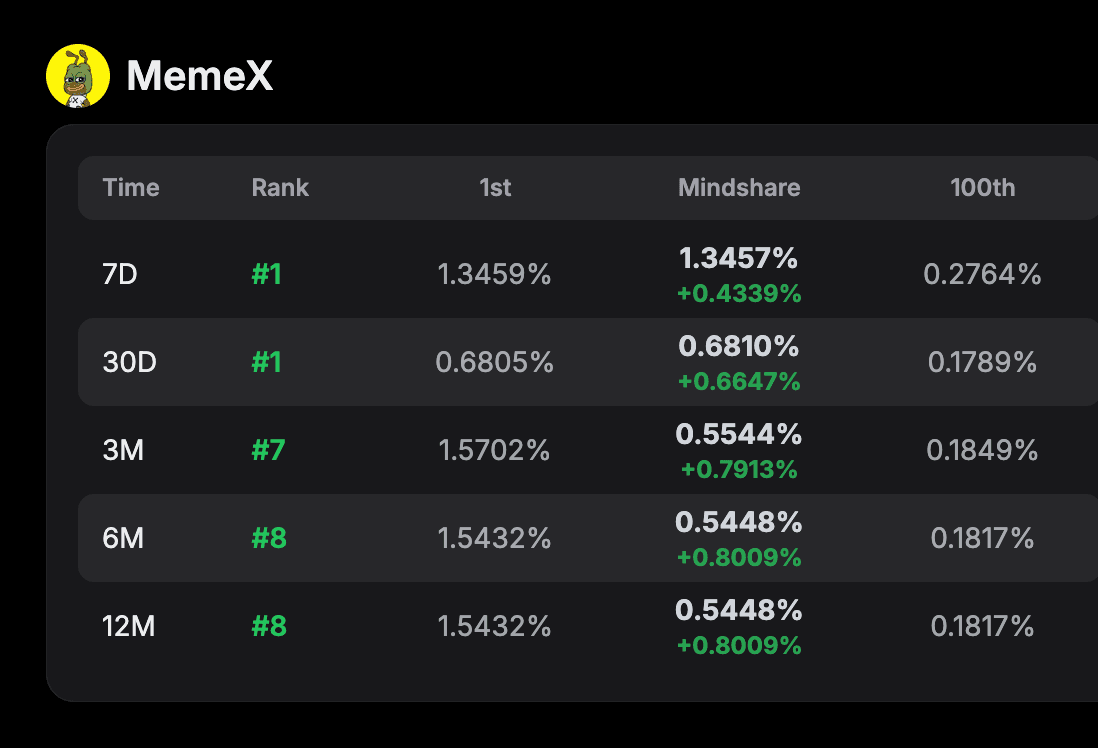Click the 1st column header
1098x748 pixels.
click(x=495, y=188)
